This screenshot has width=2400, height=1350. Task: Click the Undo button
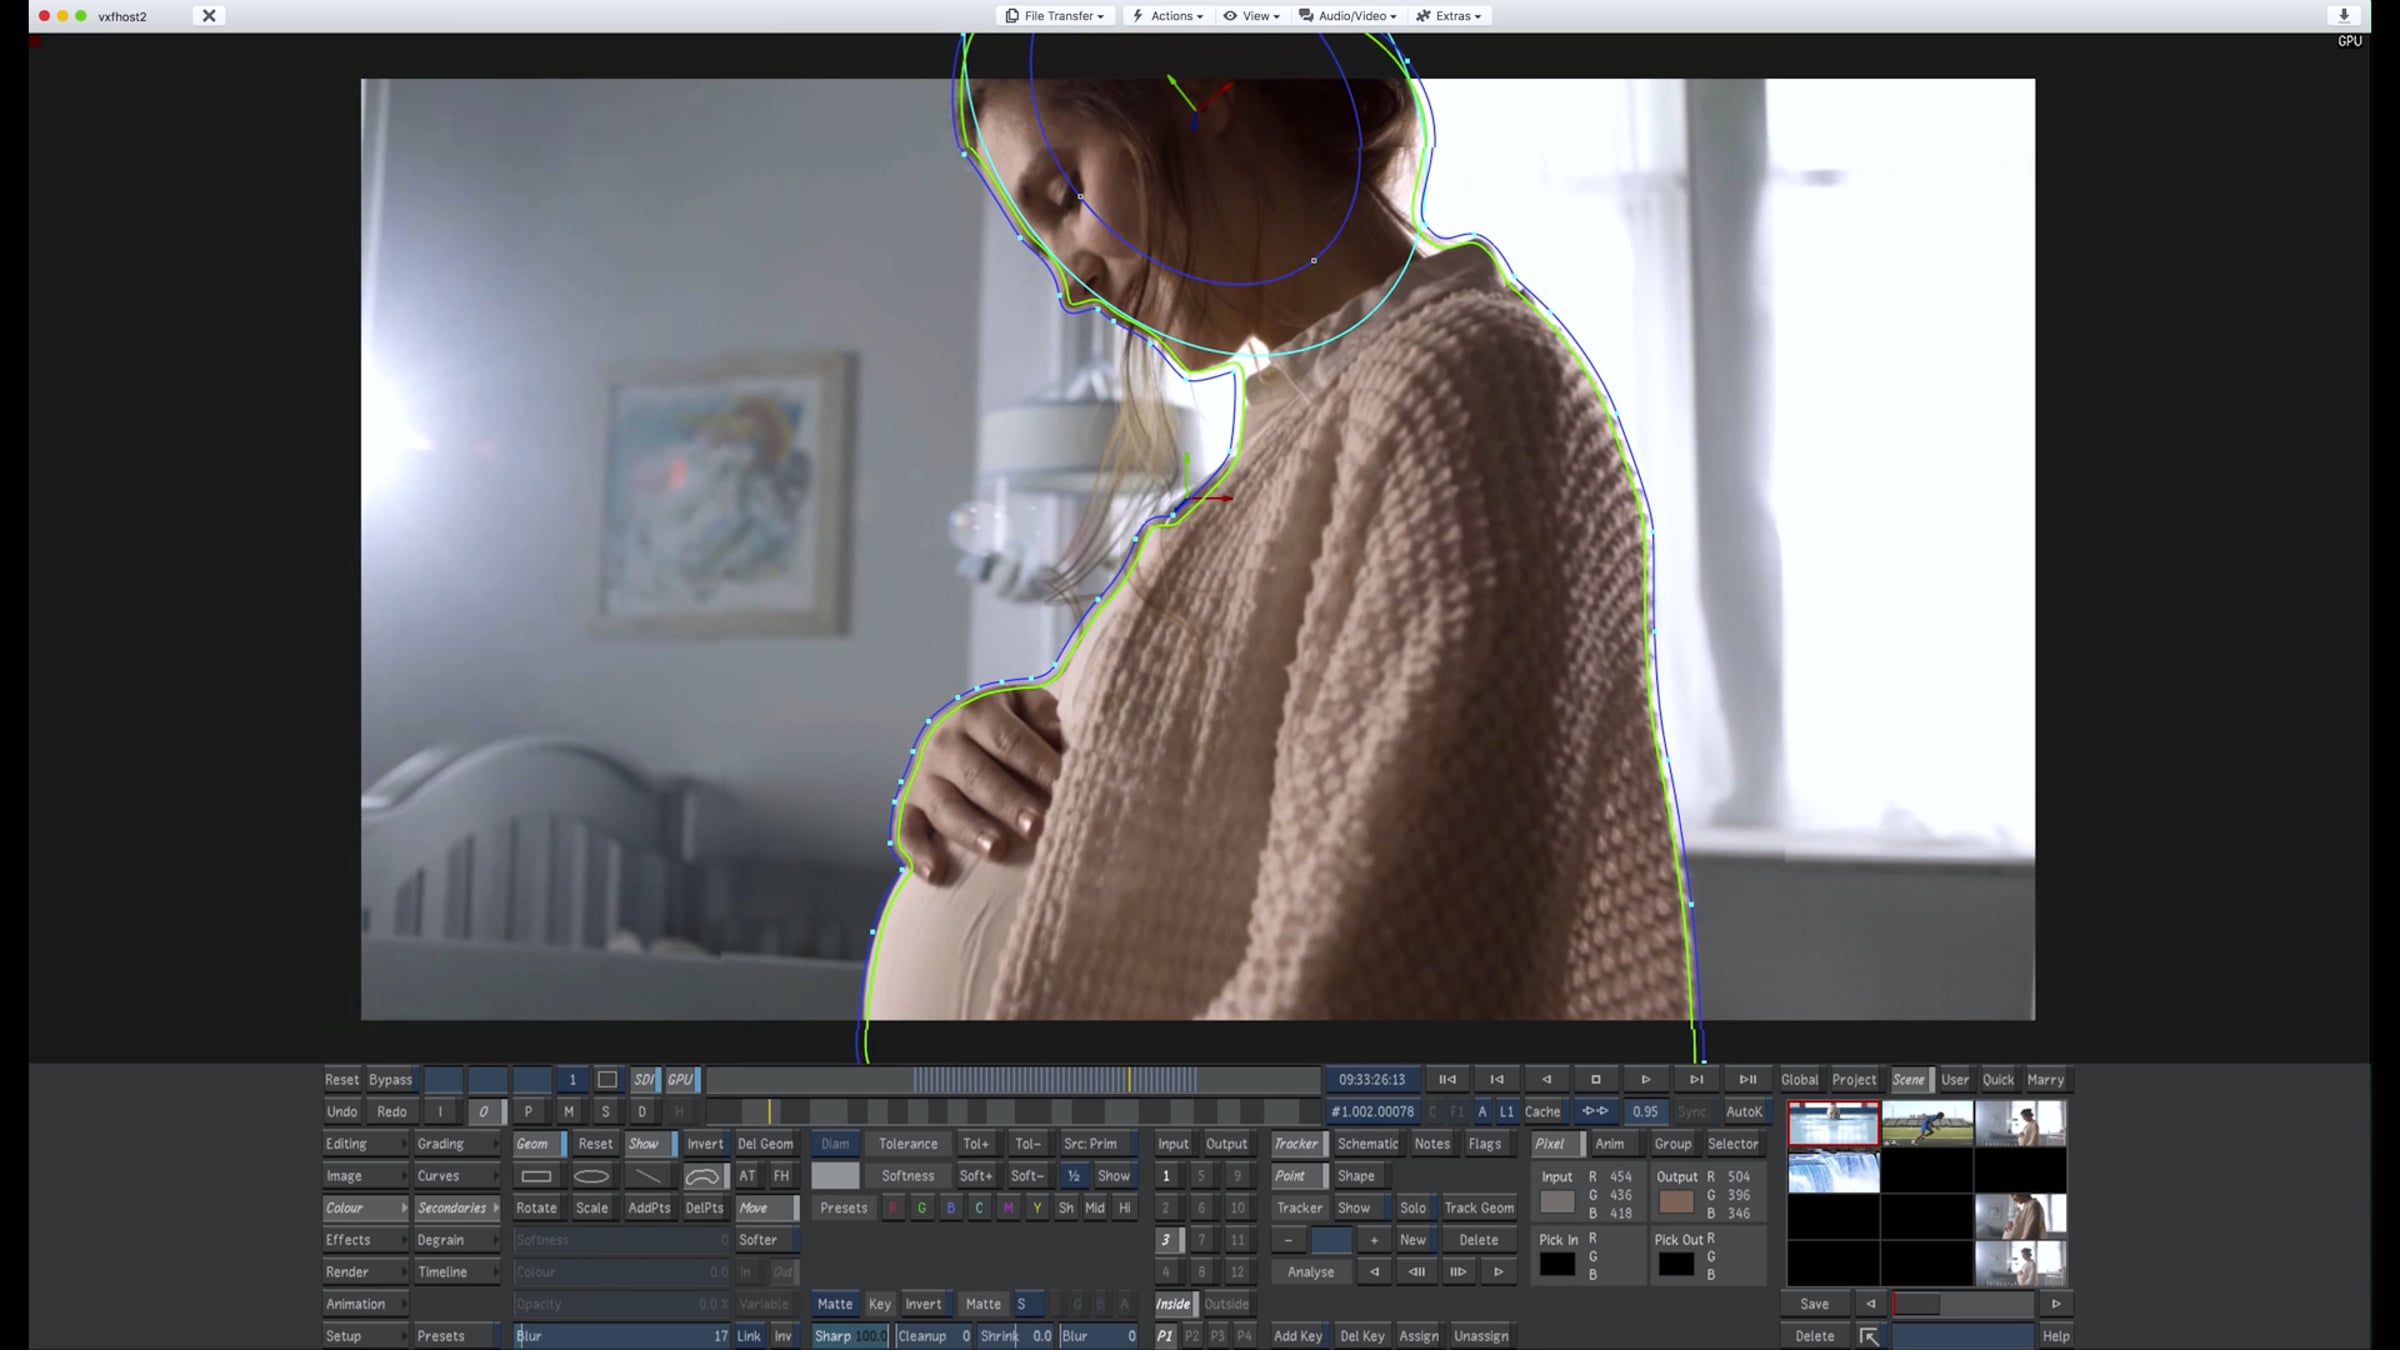[342, 1112]
